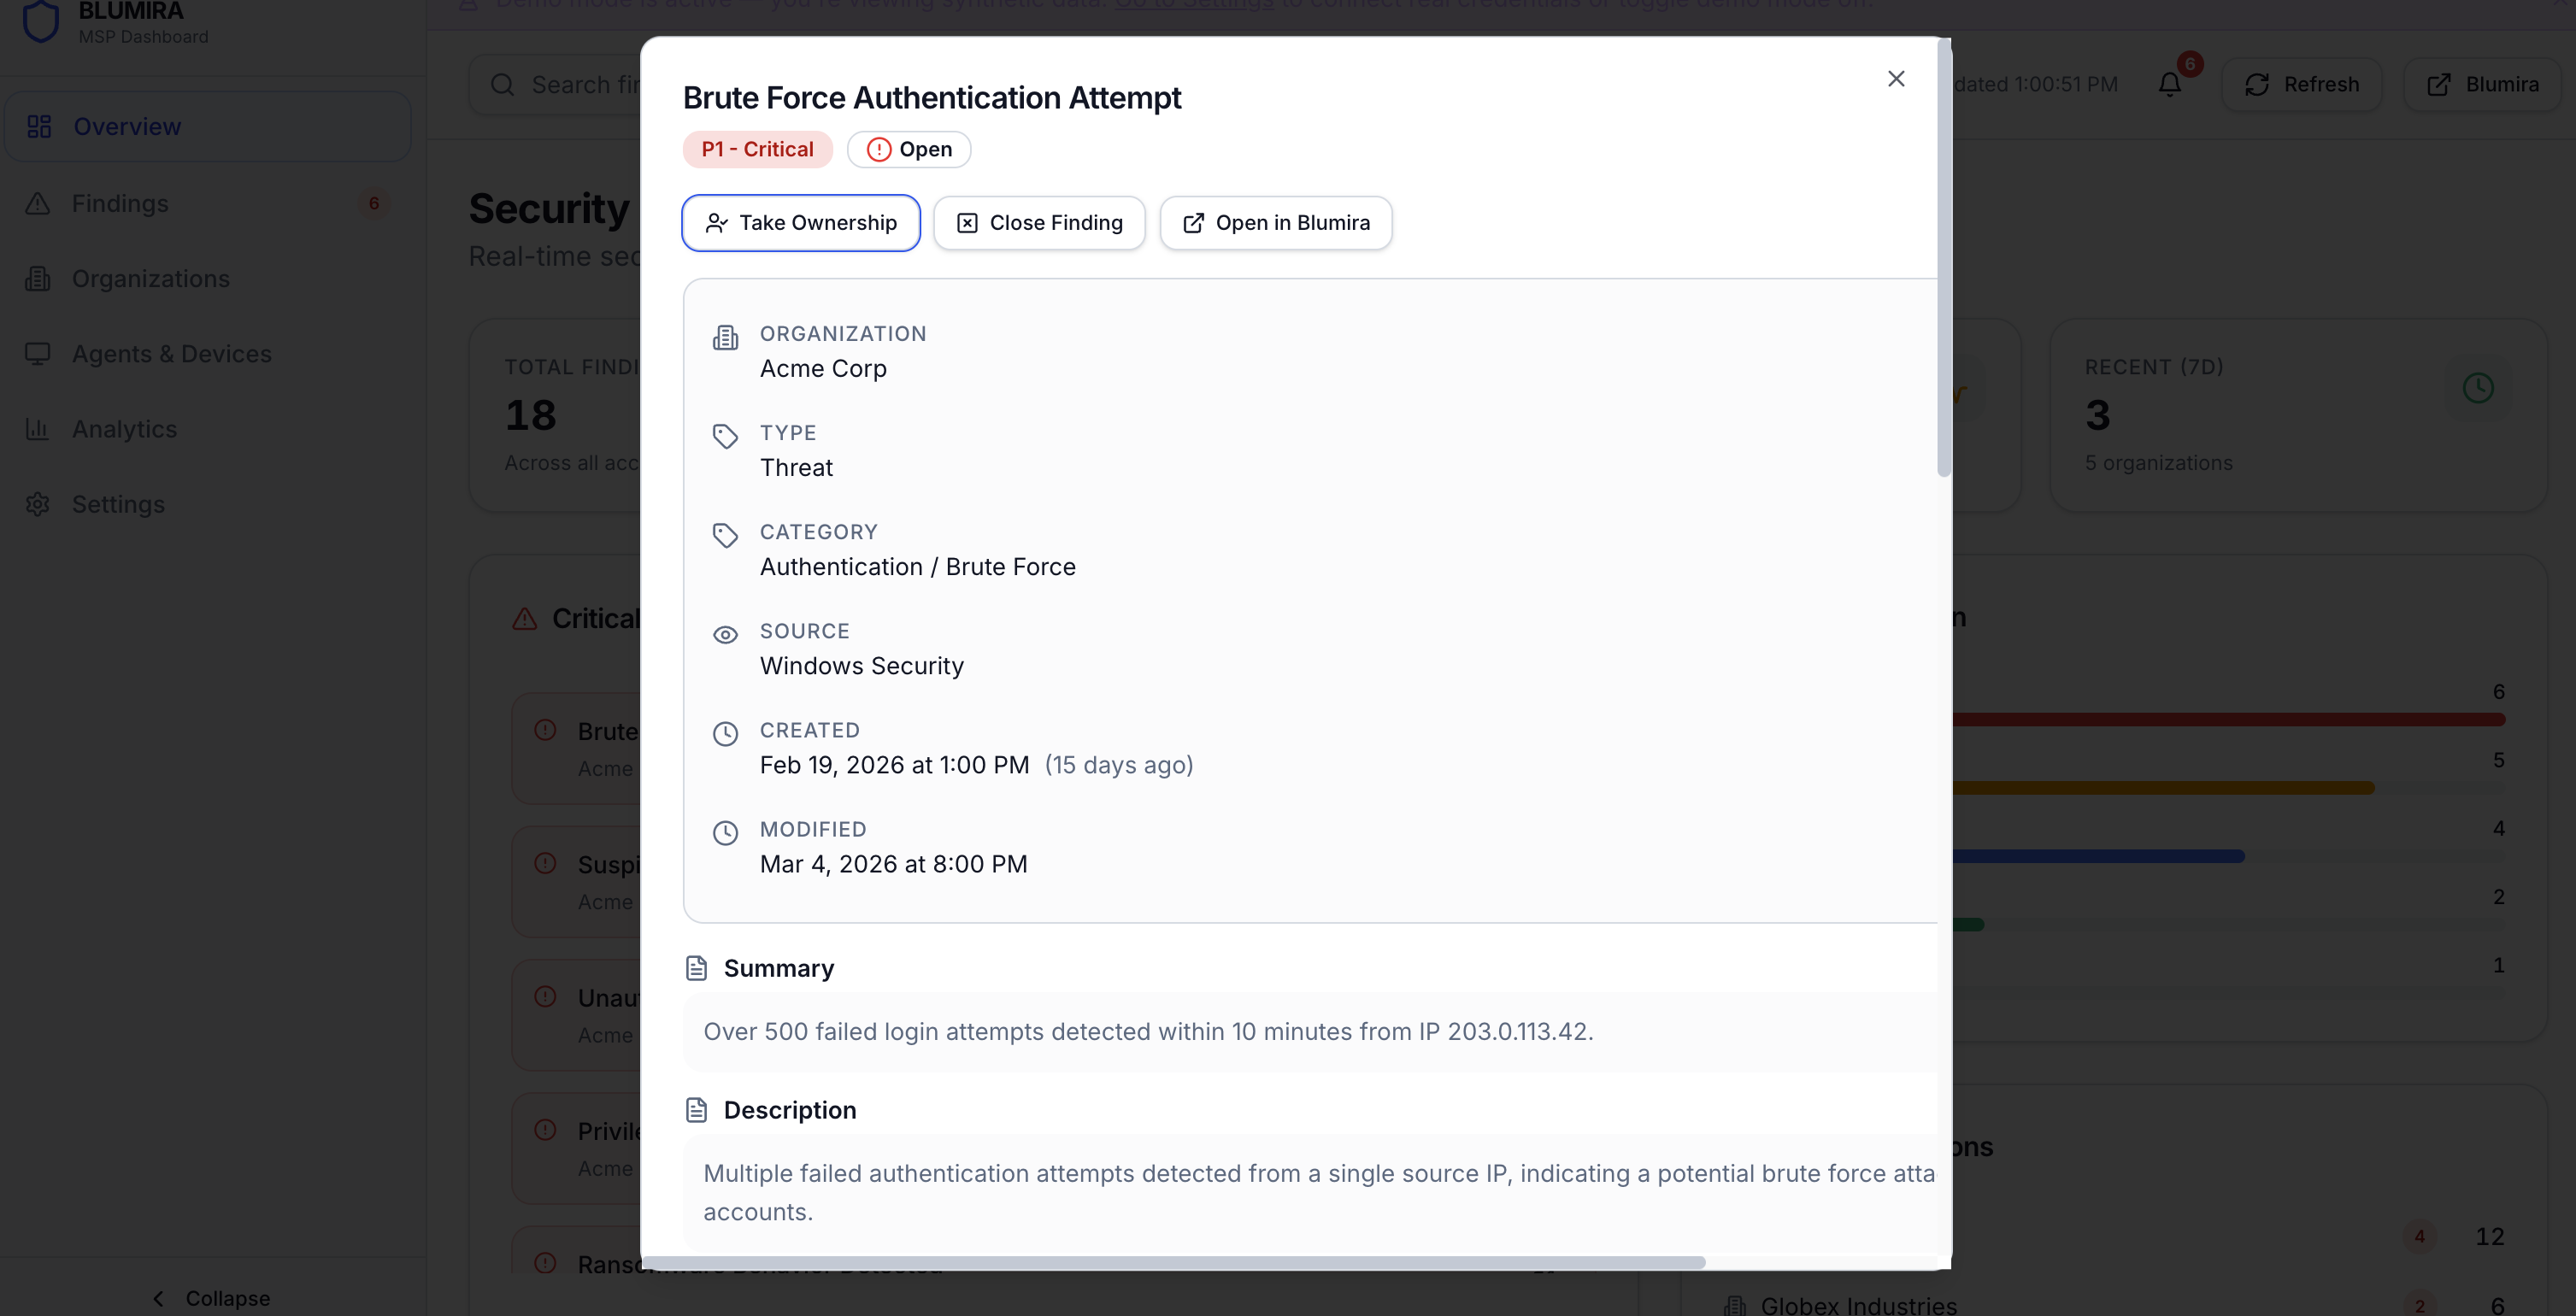Click Close Finding button
The height and width of the screenshot is (1316, 2576).
tap(1039, 223)
